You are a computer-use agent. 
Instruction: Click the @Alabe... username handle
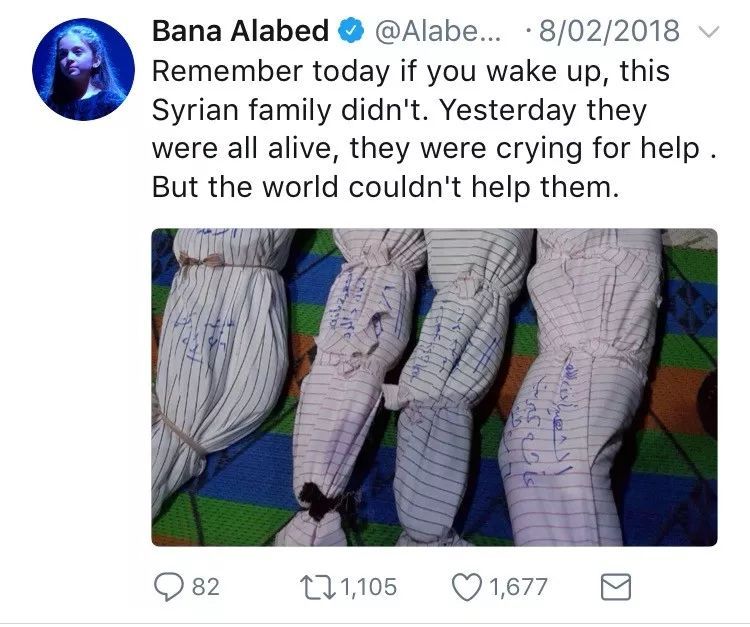coord(437,31)
